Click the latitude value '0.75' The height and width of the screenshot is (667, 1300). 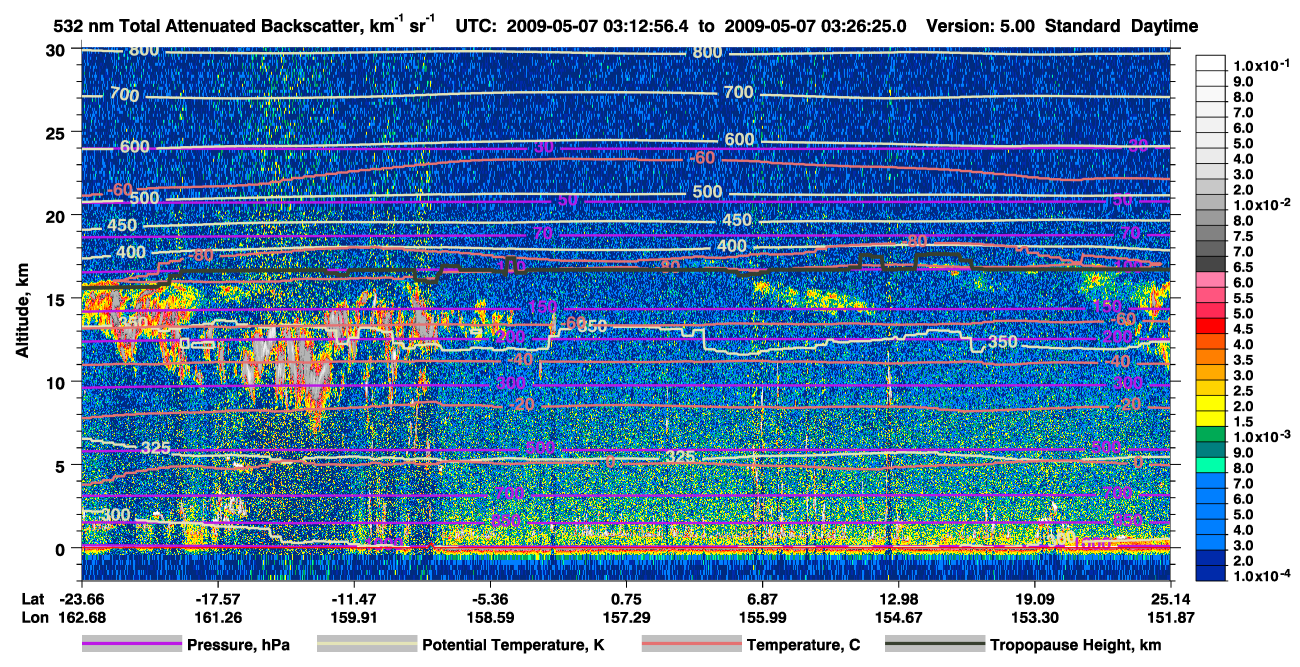click(627, 600)
